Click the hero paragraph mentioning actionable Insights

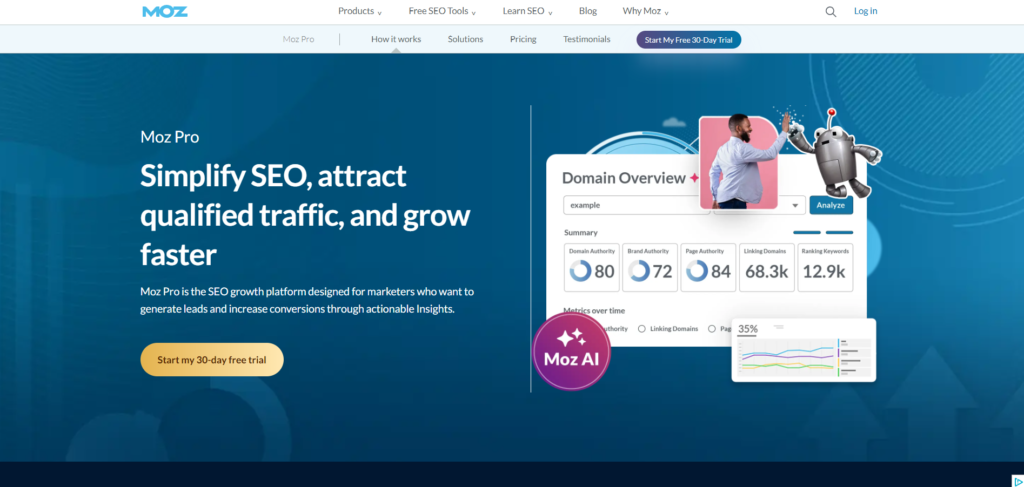click(307, 300)
